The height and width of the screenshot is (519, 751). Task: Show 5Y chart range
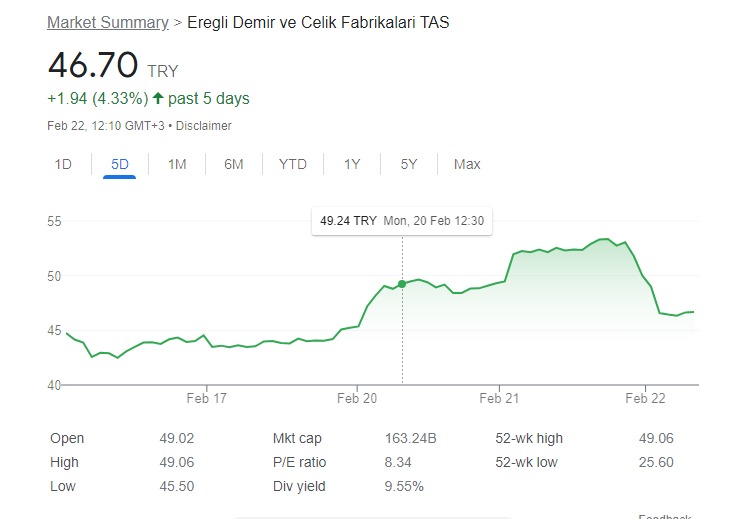[409, 164]
